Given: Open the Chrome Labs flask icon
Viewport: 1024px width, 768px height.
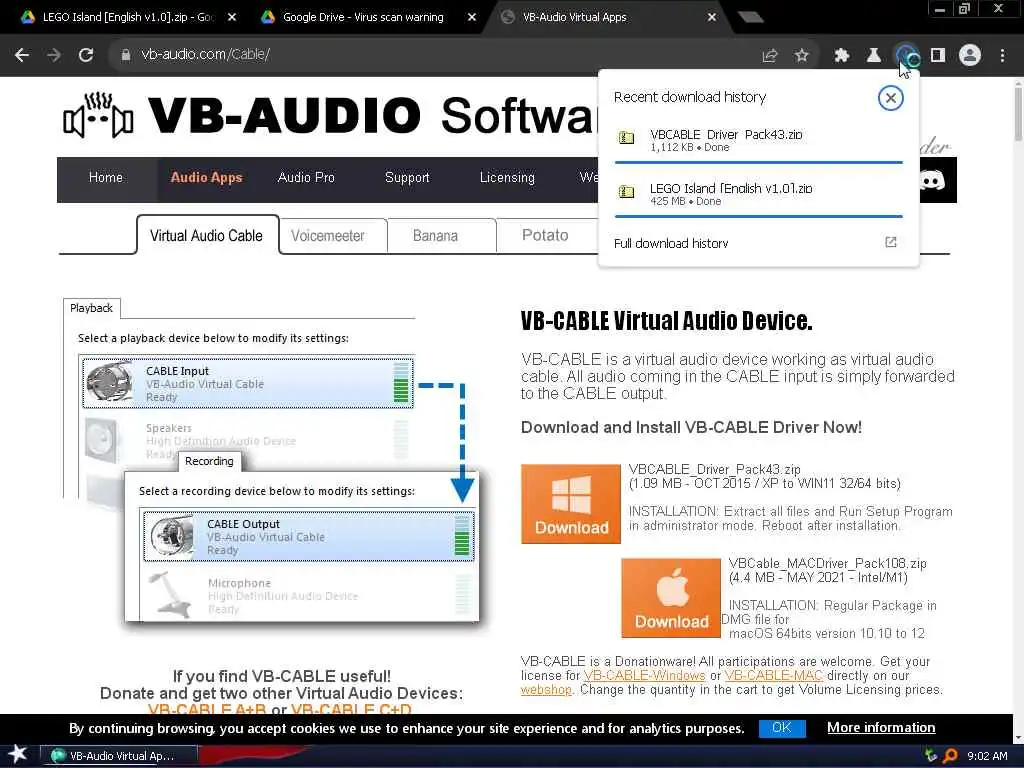Looking at the screenshot, I should (x=874, y=56).
